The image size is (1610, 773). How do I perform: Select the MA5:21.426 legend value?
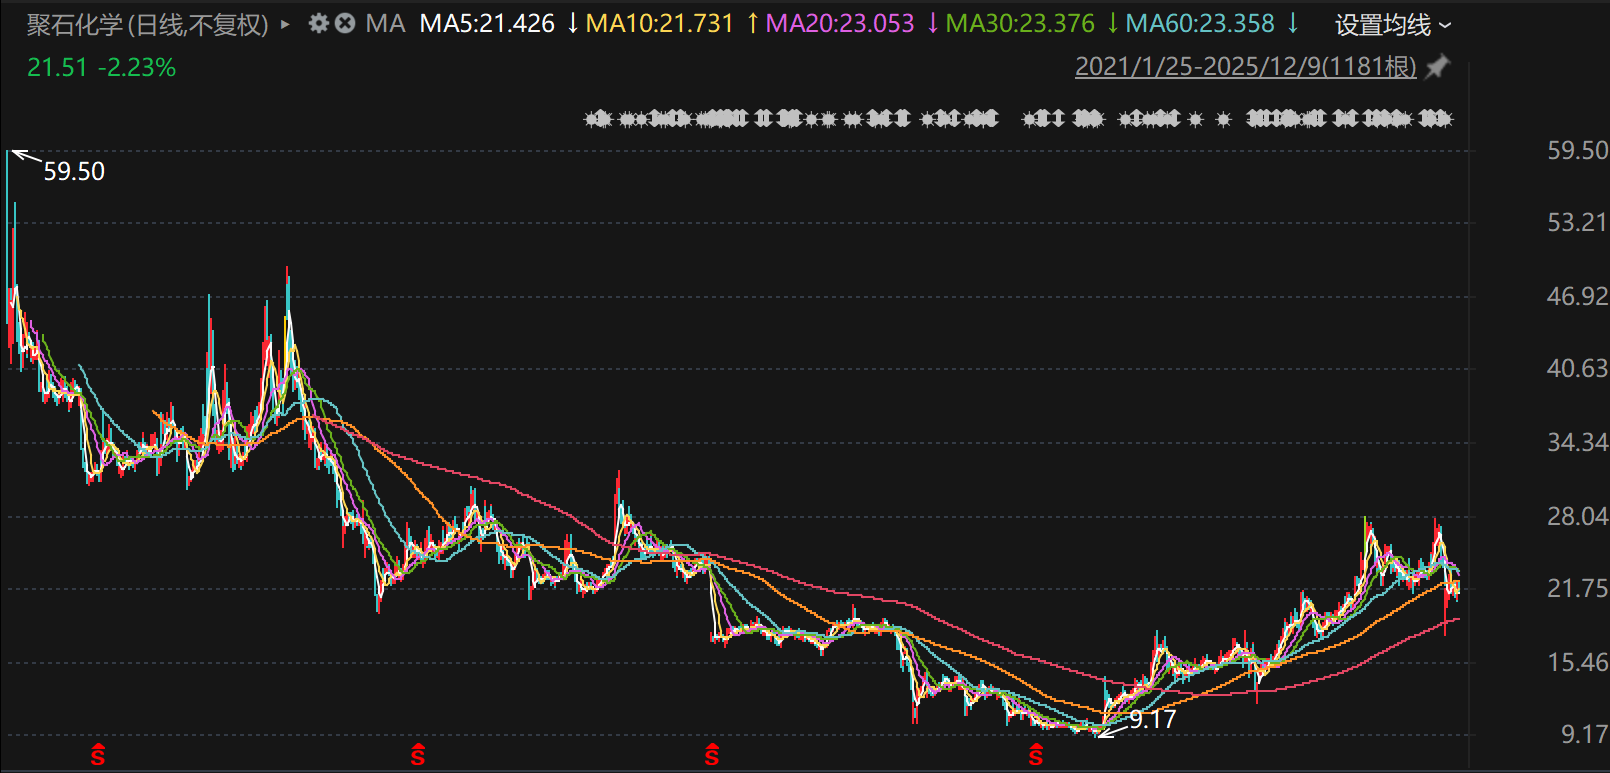tap(487, 23)
